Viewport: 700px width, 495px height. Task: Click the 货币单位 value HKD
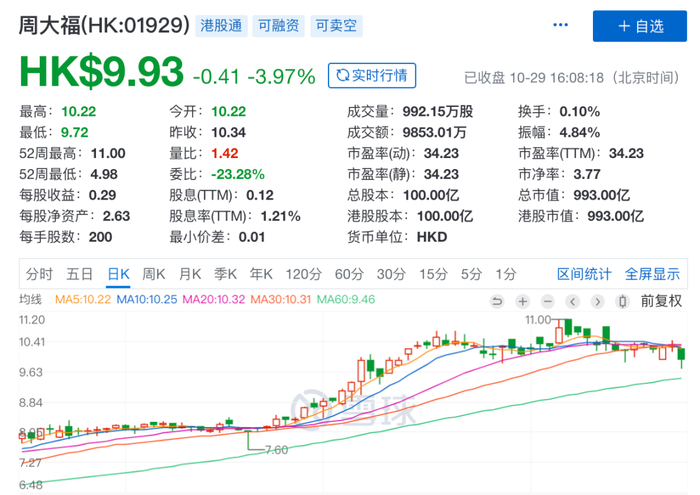coord(432,237)
